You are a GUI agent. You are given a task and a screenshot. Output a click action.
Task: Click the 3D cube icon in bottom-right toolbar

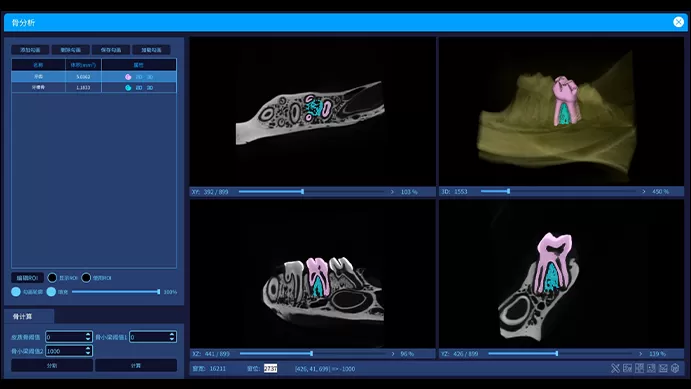click(x=675, y=368)
